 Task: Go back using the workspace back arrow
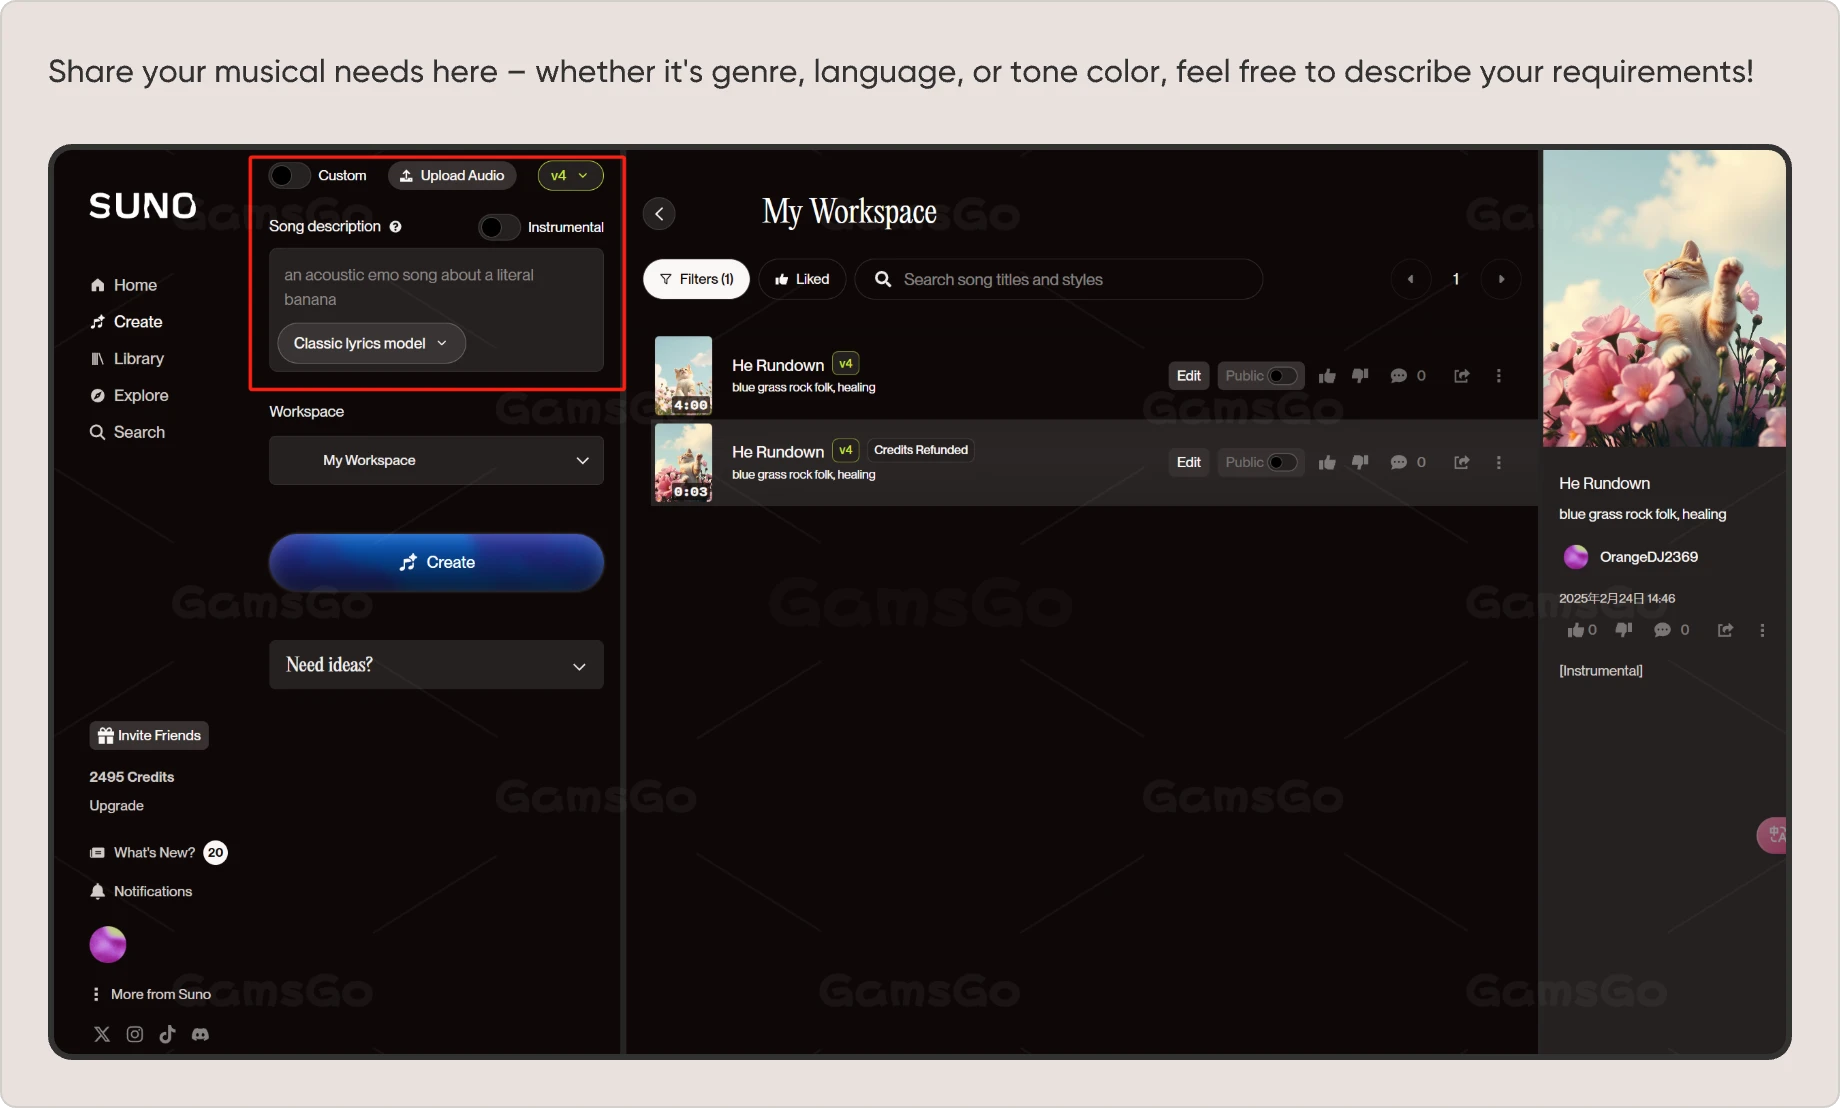pos(659,214)
